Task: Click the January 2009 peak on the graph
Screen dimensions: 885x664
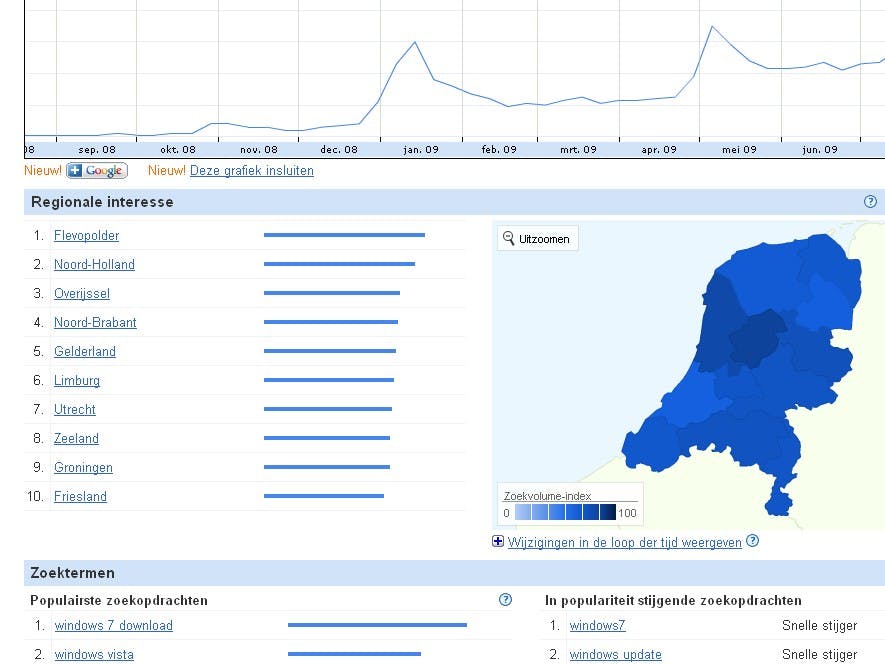Action: [415, 42]
